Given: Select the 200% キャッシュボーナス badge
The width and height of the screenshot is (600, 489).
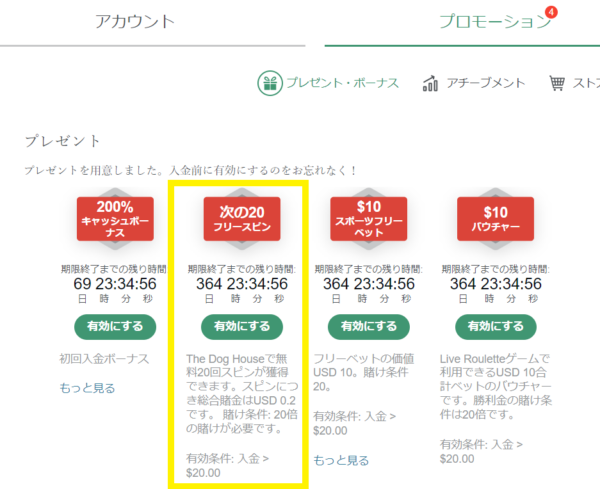Looking at the screenshot, I should (115, 219).
